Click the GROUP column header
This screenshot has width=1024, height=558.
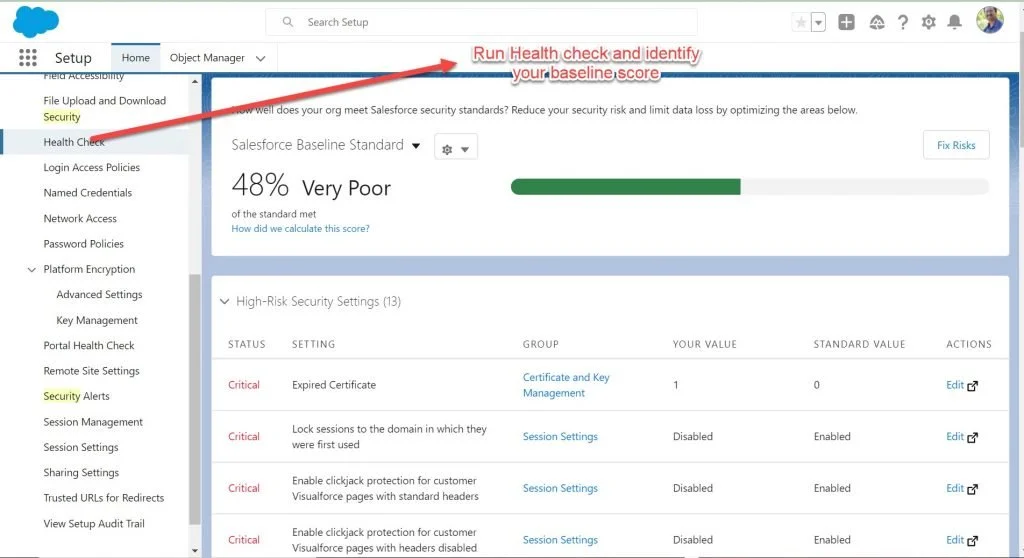click(x=541, y=344)
